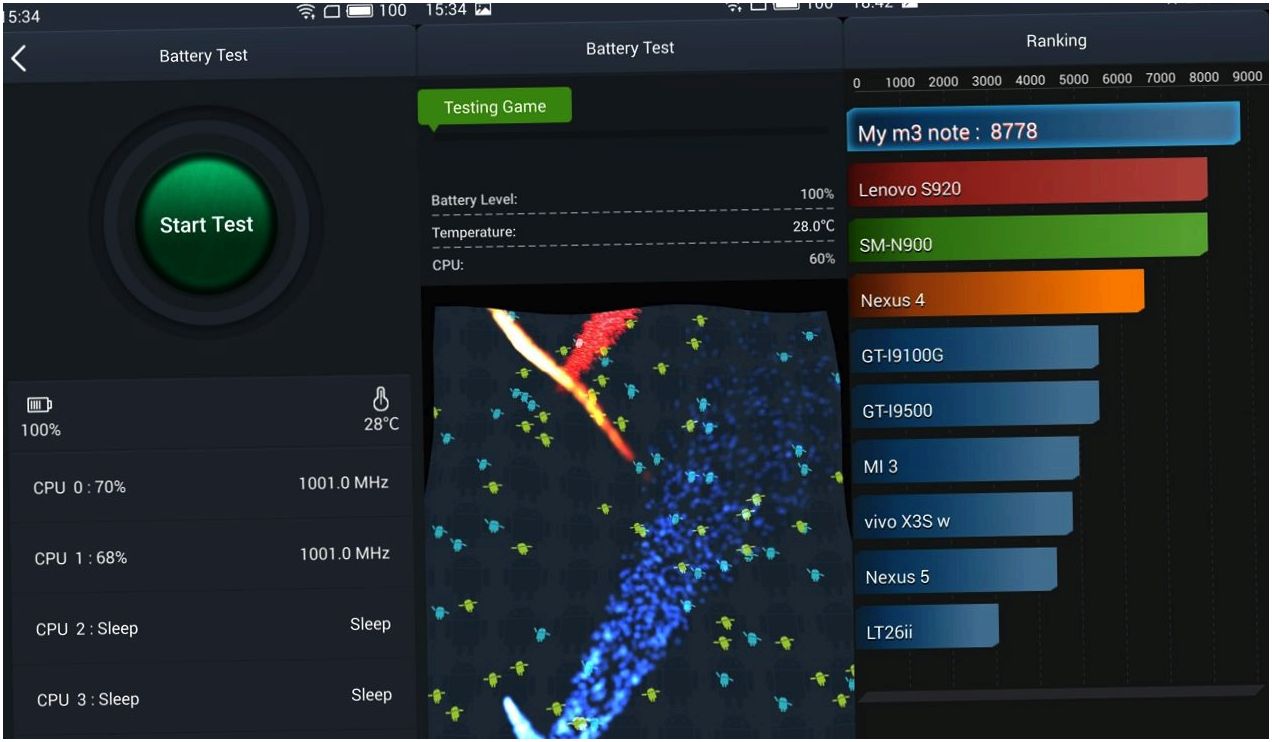Tap the Battery Test title above Testing Game

[630, 48]
